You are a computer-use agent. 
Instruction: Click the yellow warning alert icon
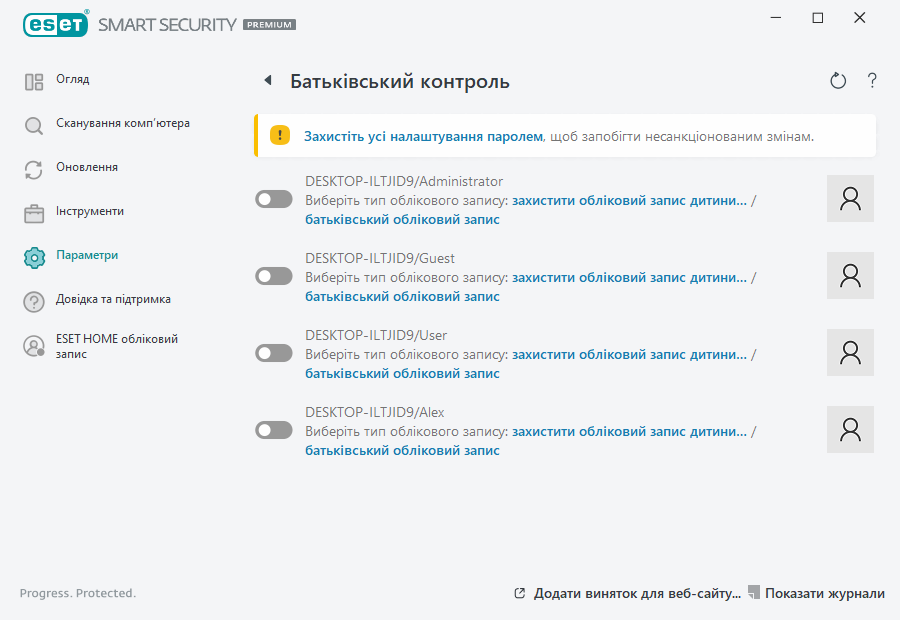pyautogui.click(x=280, y=135)
